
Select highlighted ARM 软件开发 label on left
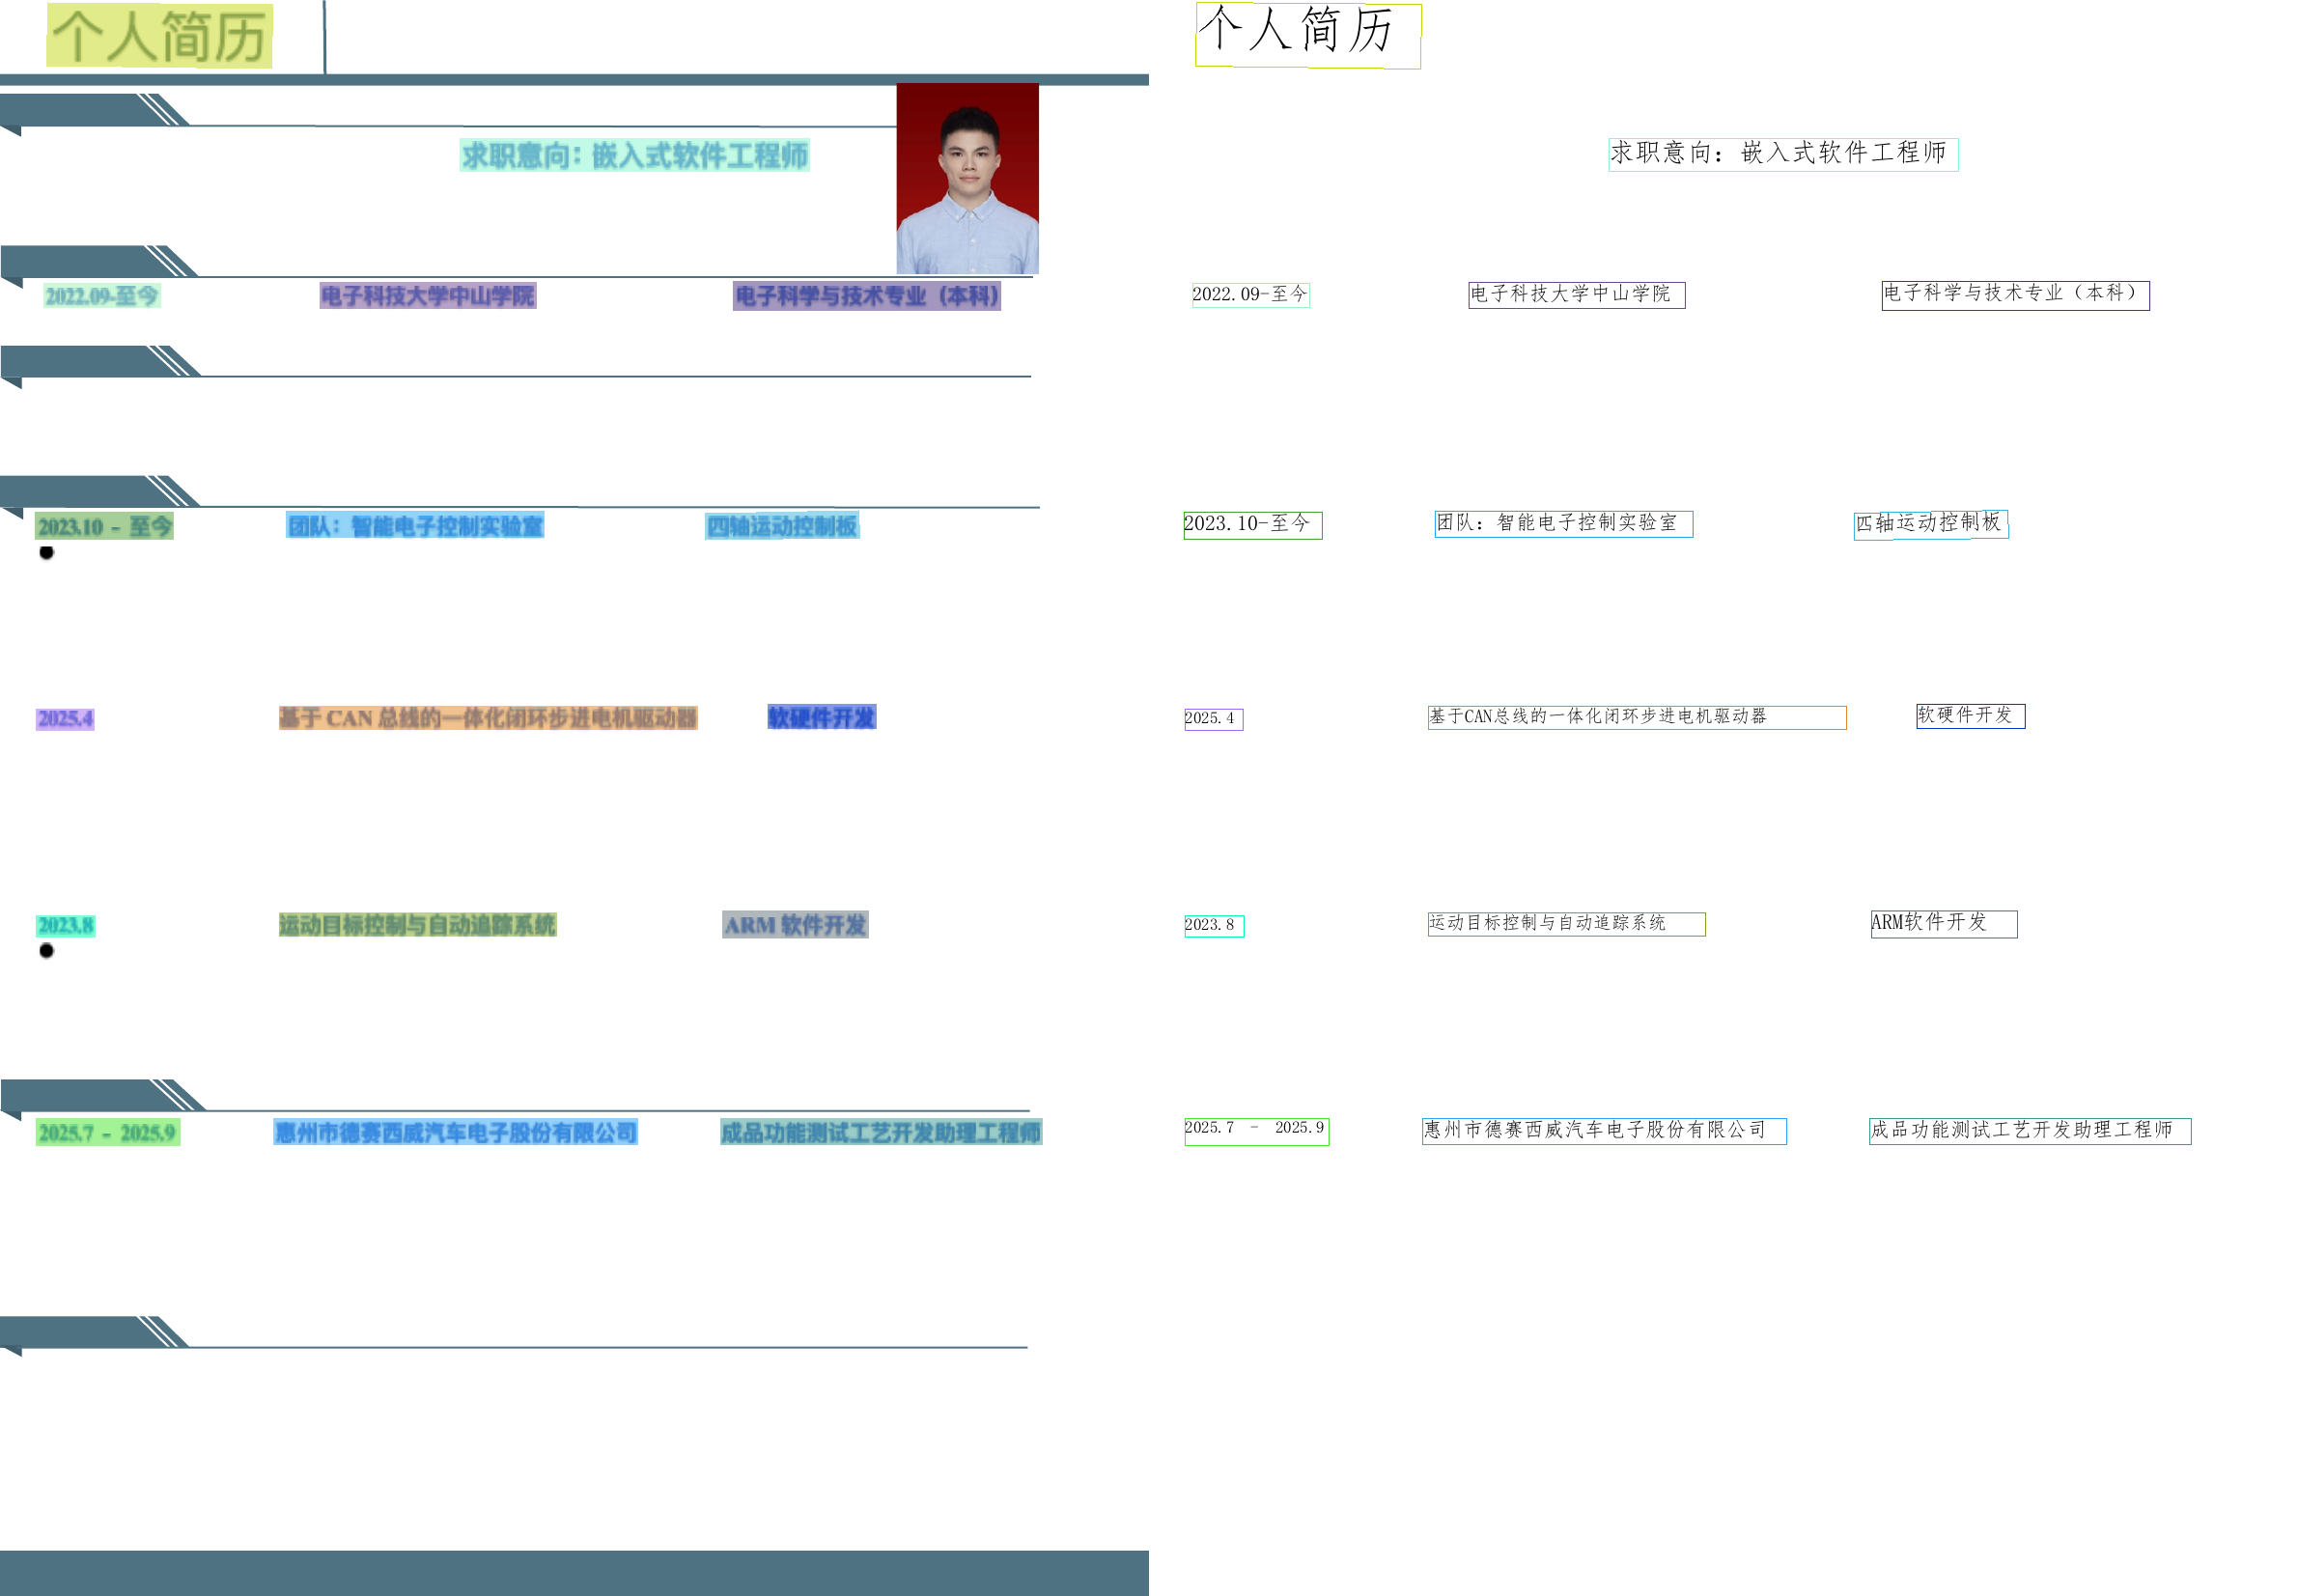point(794,924)
